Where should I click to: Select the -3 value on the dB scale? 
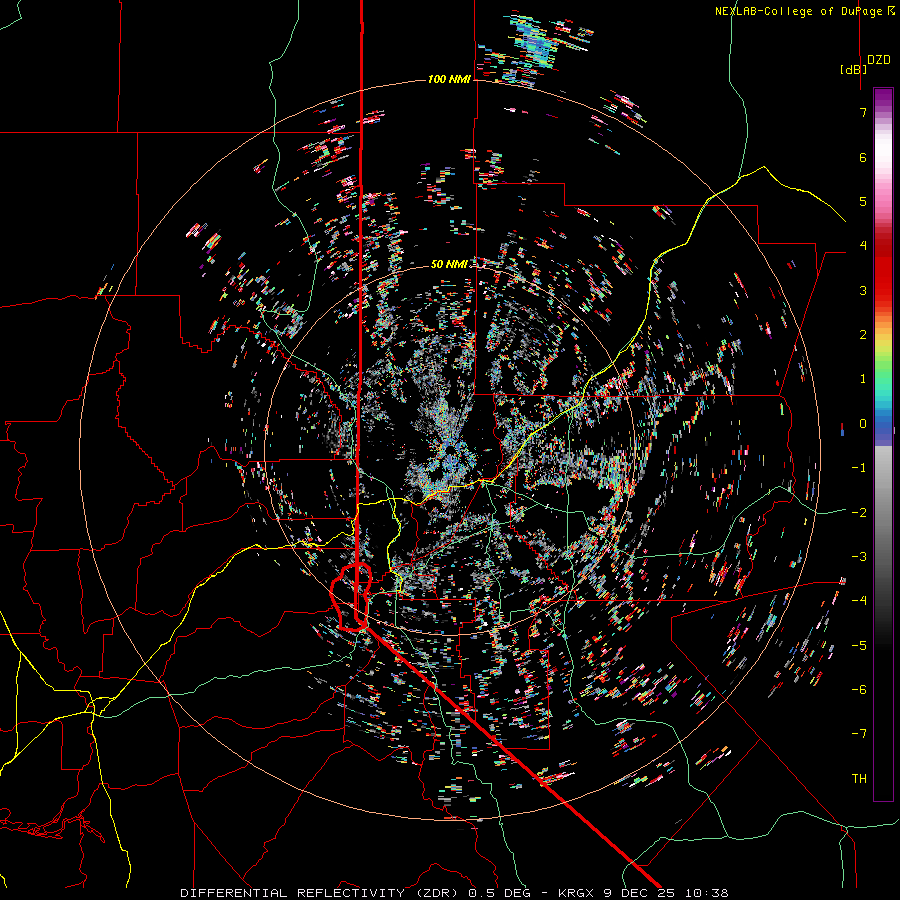click(859, 556)
